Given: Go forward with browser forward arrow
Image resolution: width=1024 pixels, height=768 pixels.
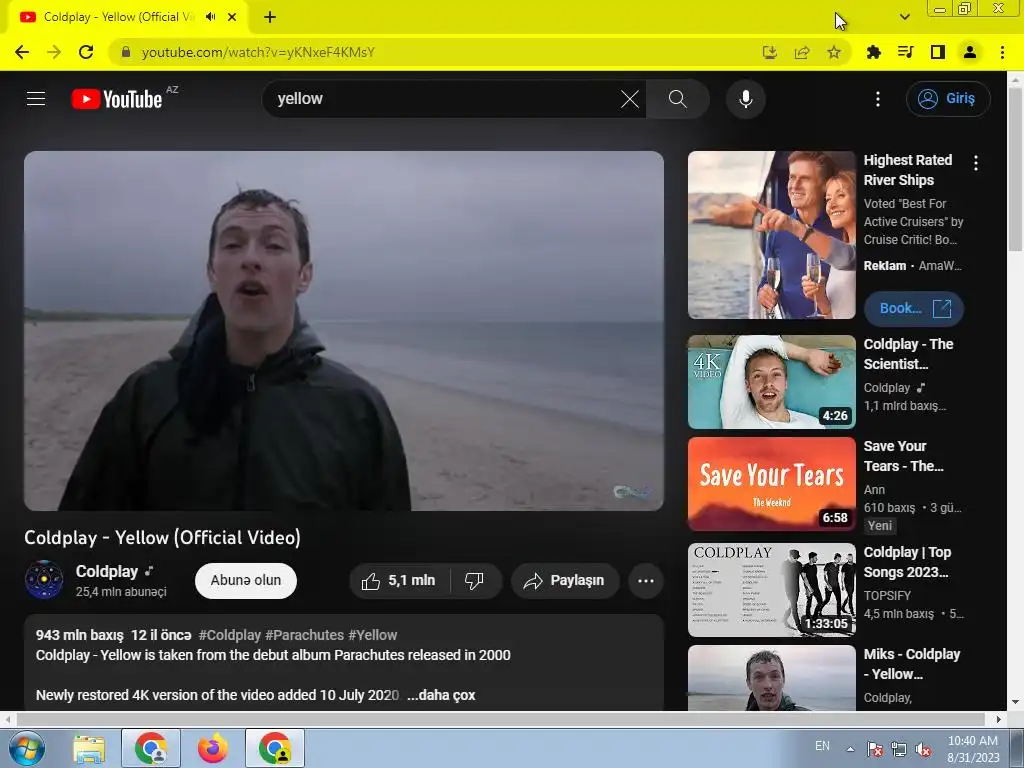Looking at the screenshot, I should (x=54, y=52).
